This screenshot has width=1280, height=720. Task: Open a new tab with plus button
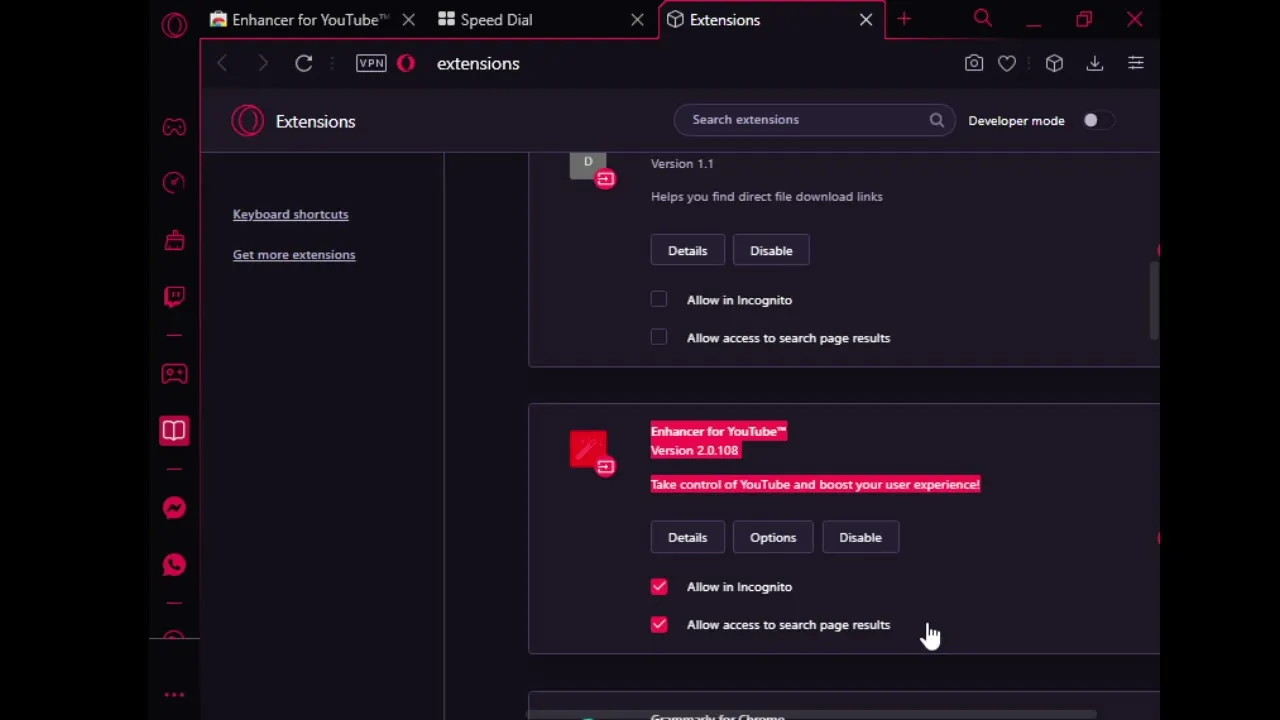coord(904,19)
